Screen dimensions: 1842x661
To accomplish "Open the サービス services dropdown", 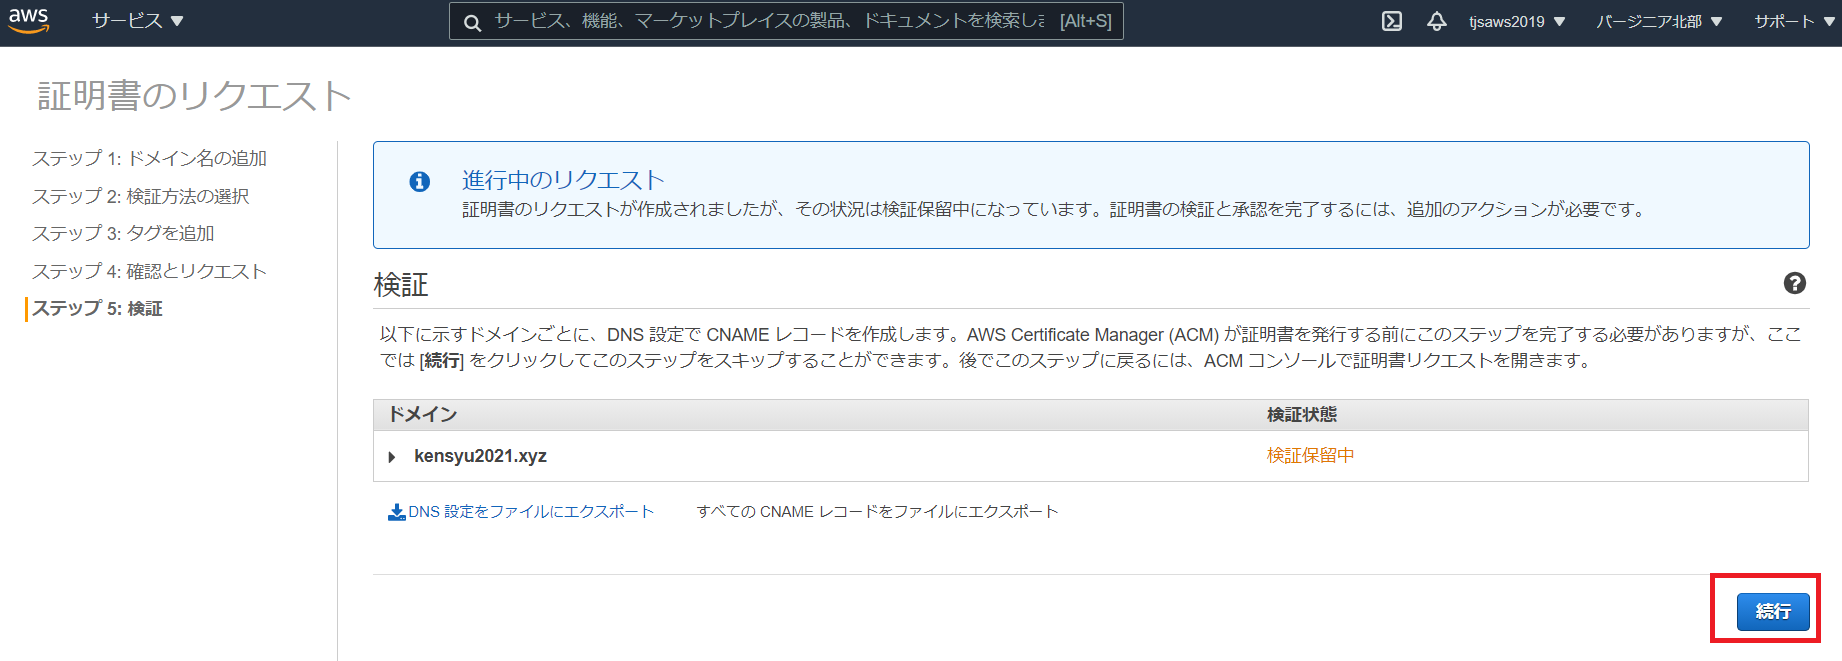I will [x=138, y=21].
